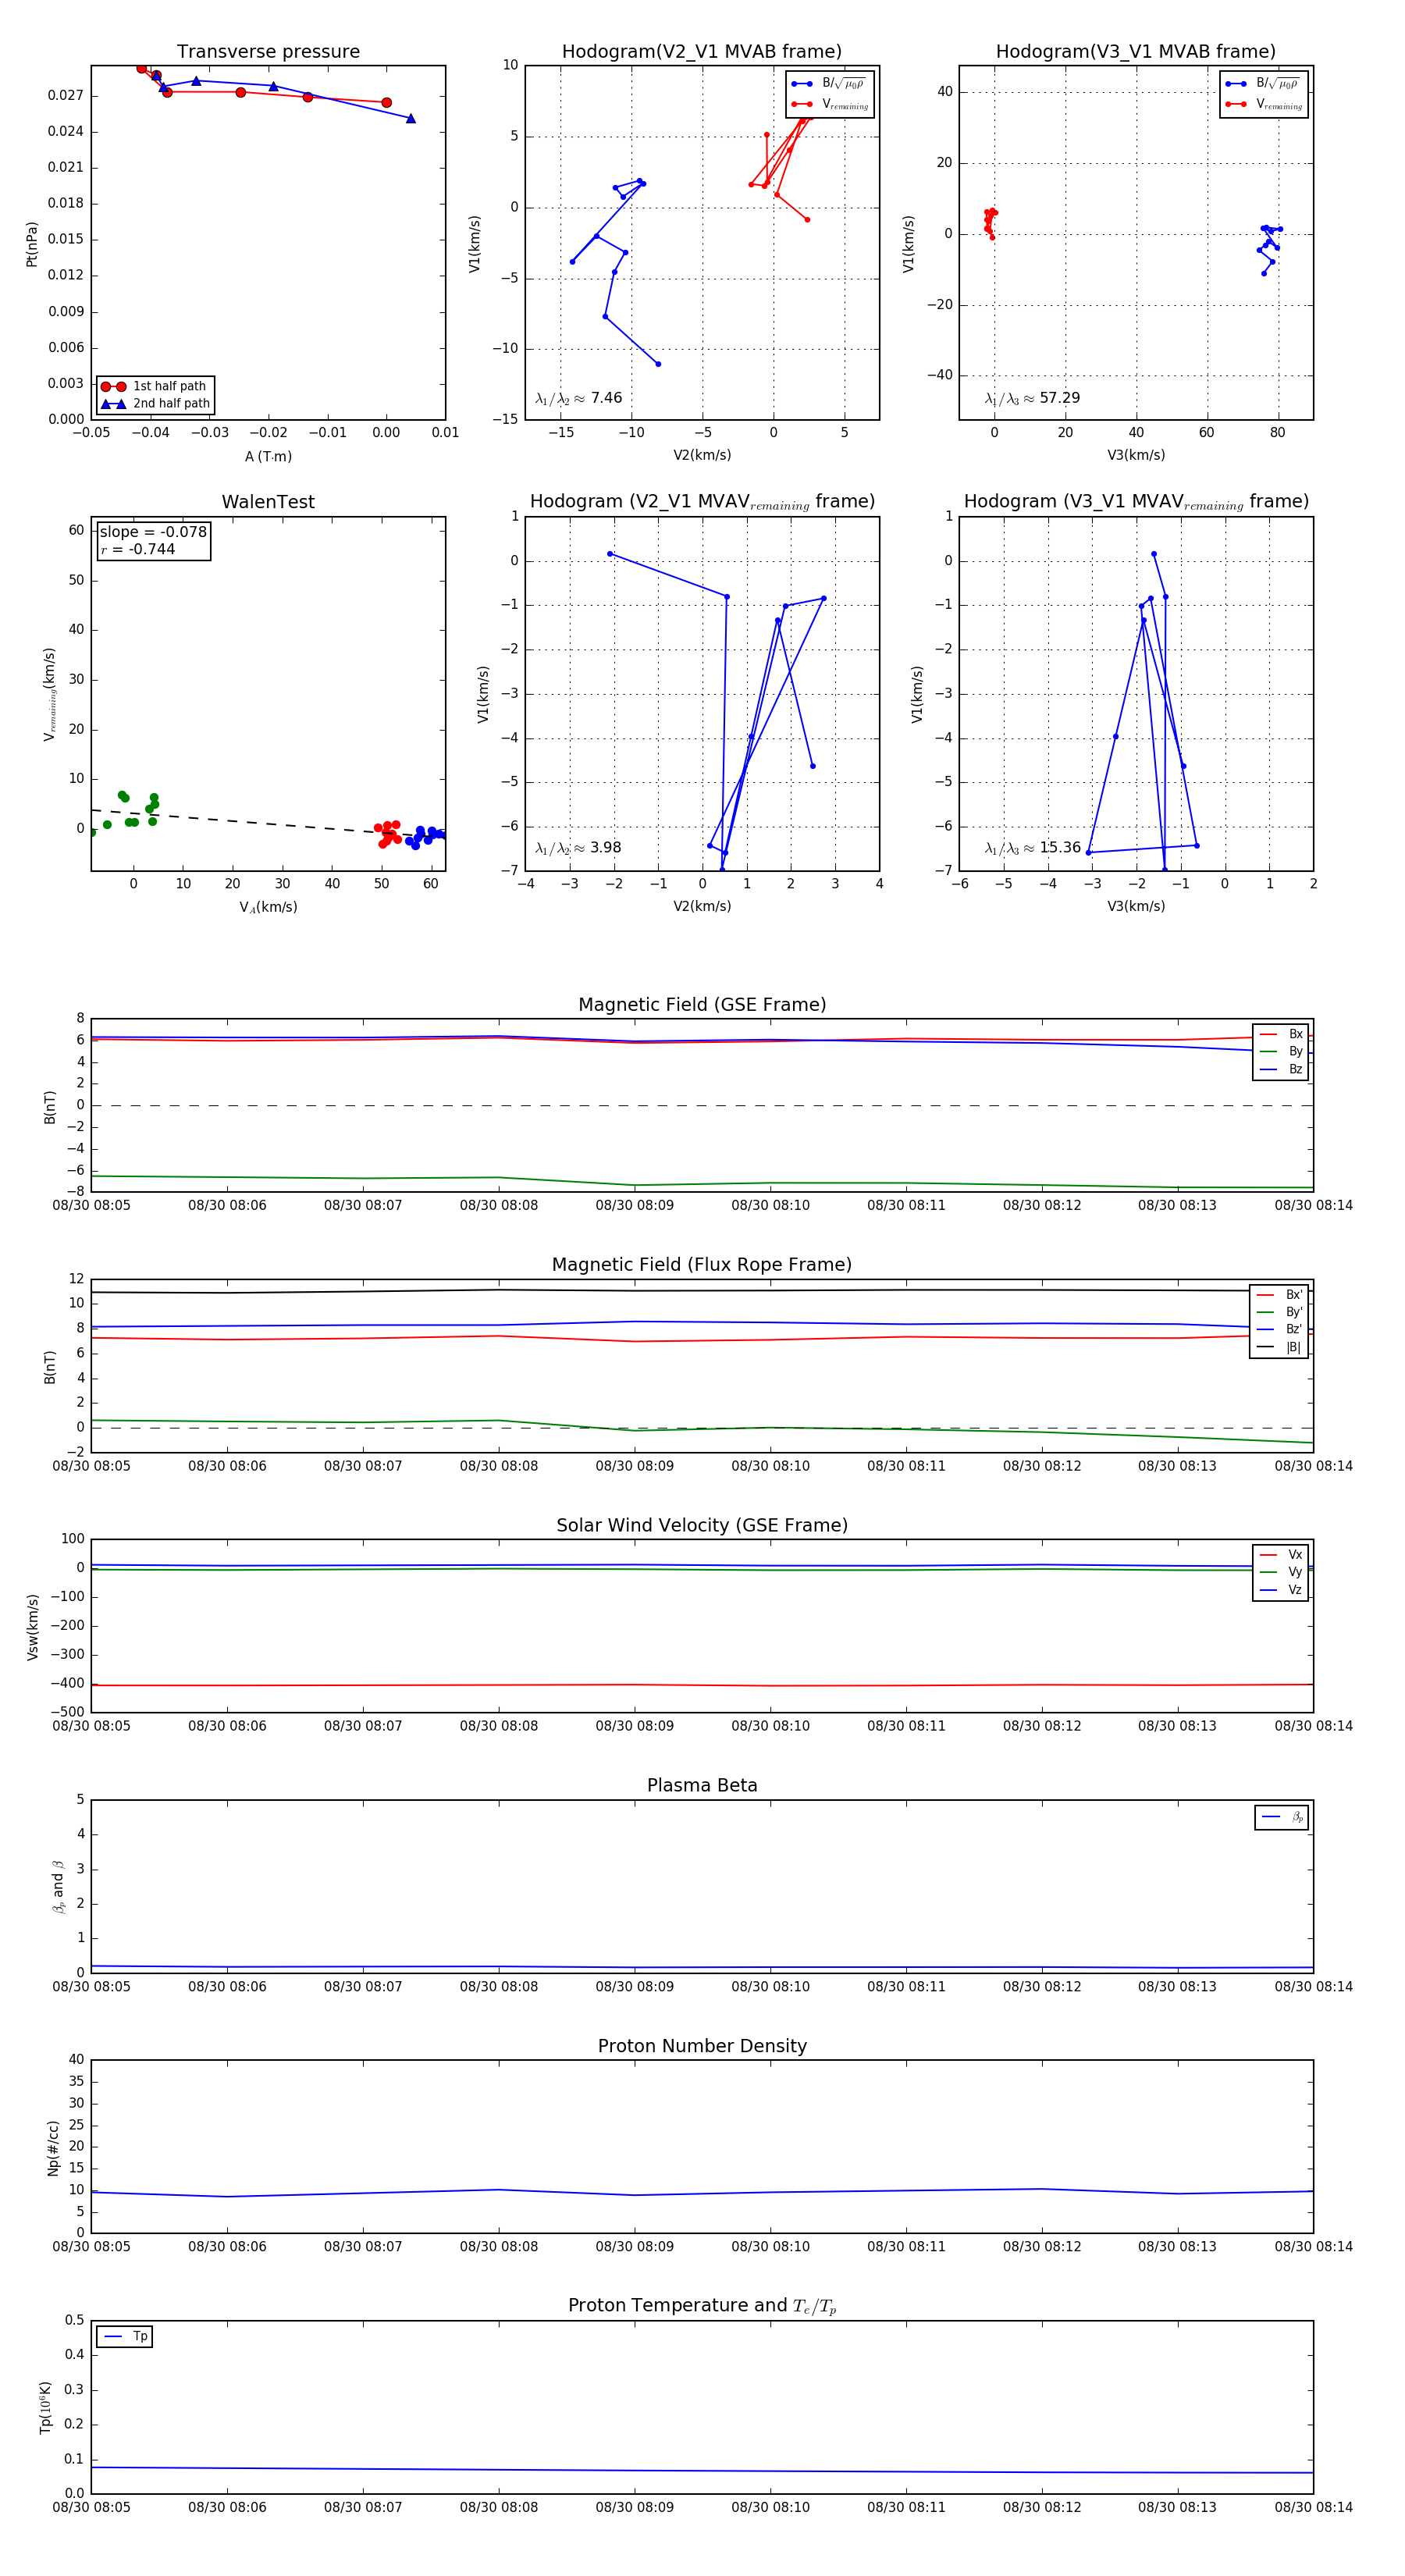Select the "Bz'" legend entry
1405x2576 pixels.
pos(1279,1329)
